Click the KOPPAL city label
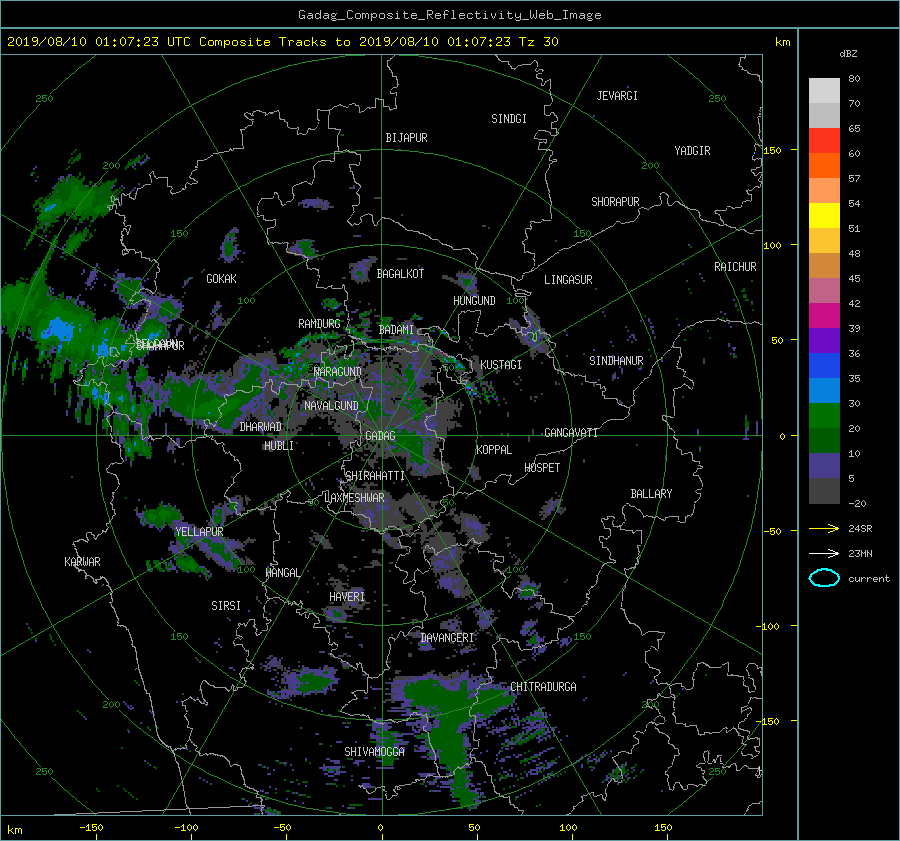The height and width of the screenshot is (841, 900). (494, 449)
